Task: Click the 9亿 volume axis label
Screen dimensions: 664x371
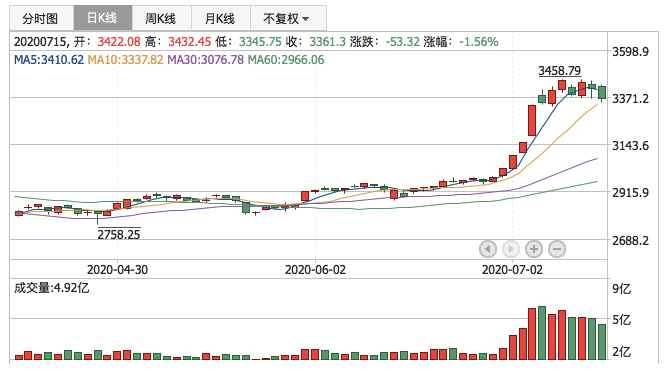Action: point(622,289)
